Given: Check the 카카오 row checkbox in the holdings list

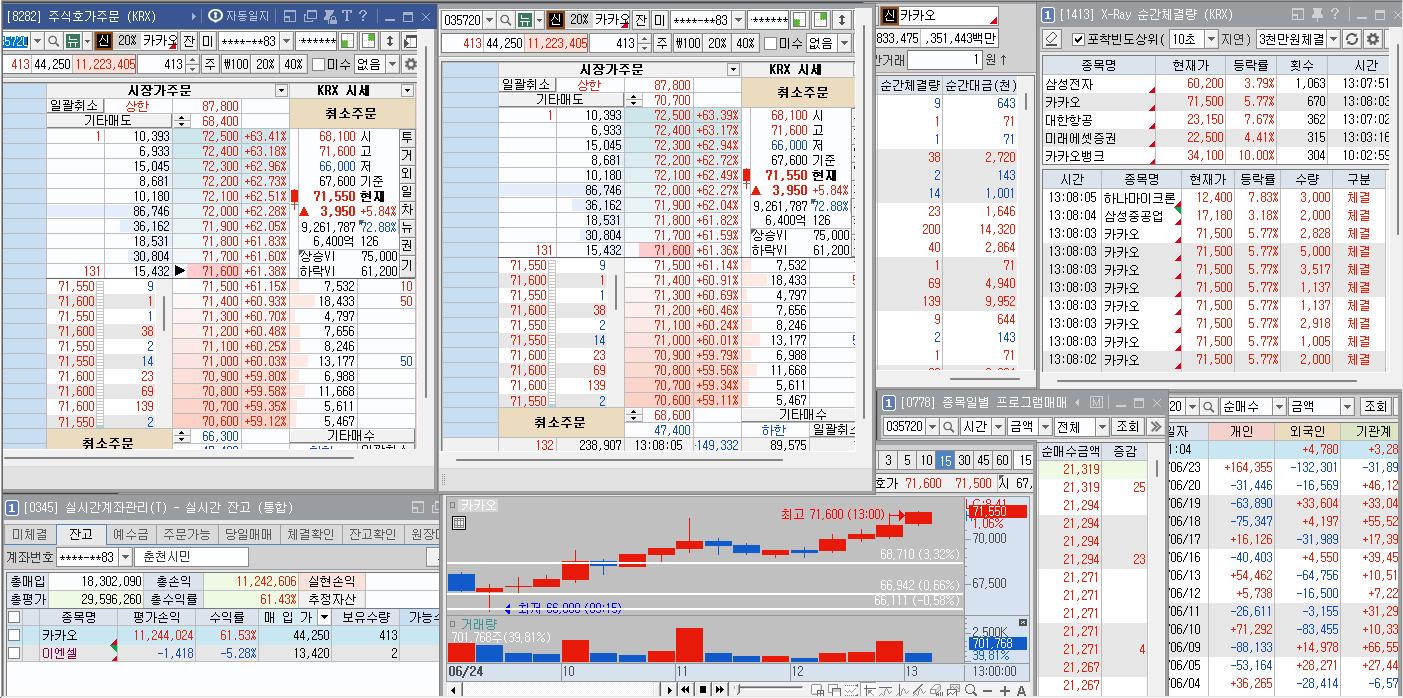Looking at the screenshot, I should pyautogui.click(x=14, y=635).
